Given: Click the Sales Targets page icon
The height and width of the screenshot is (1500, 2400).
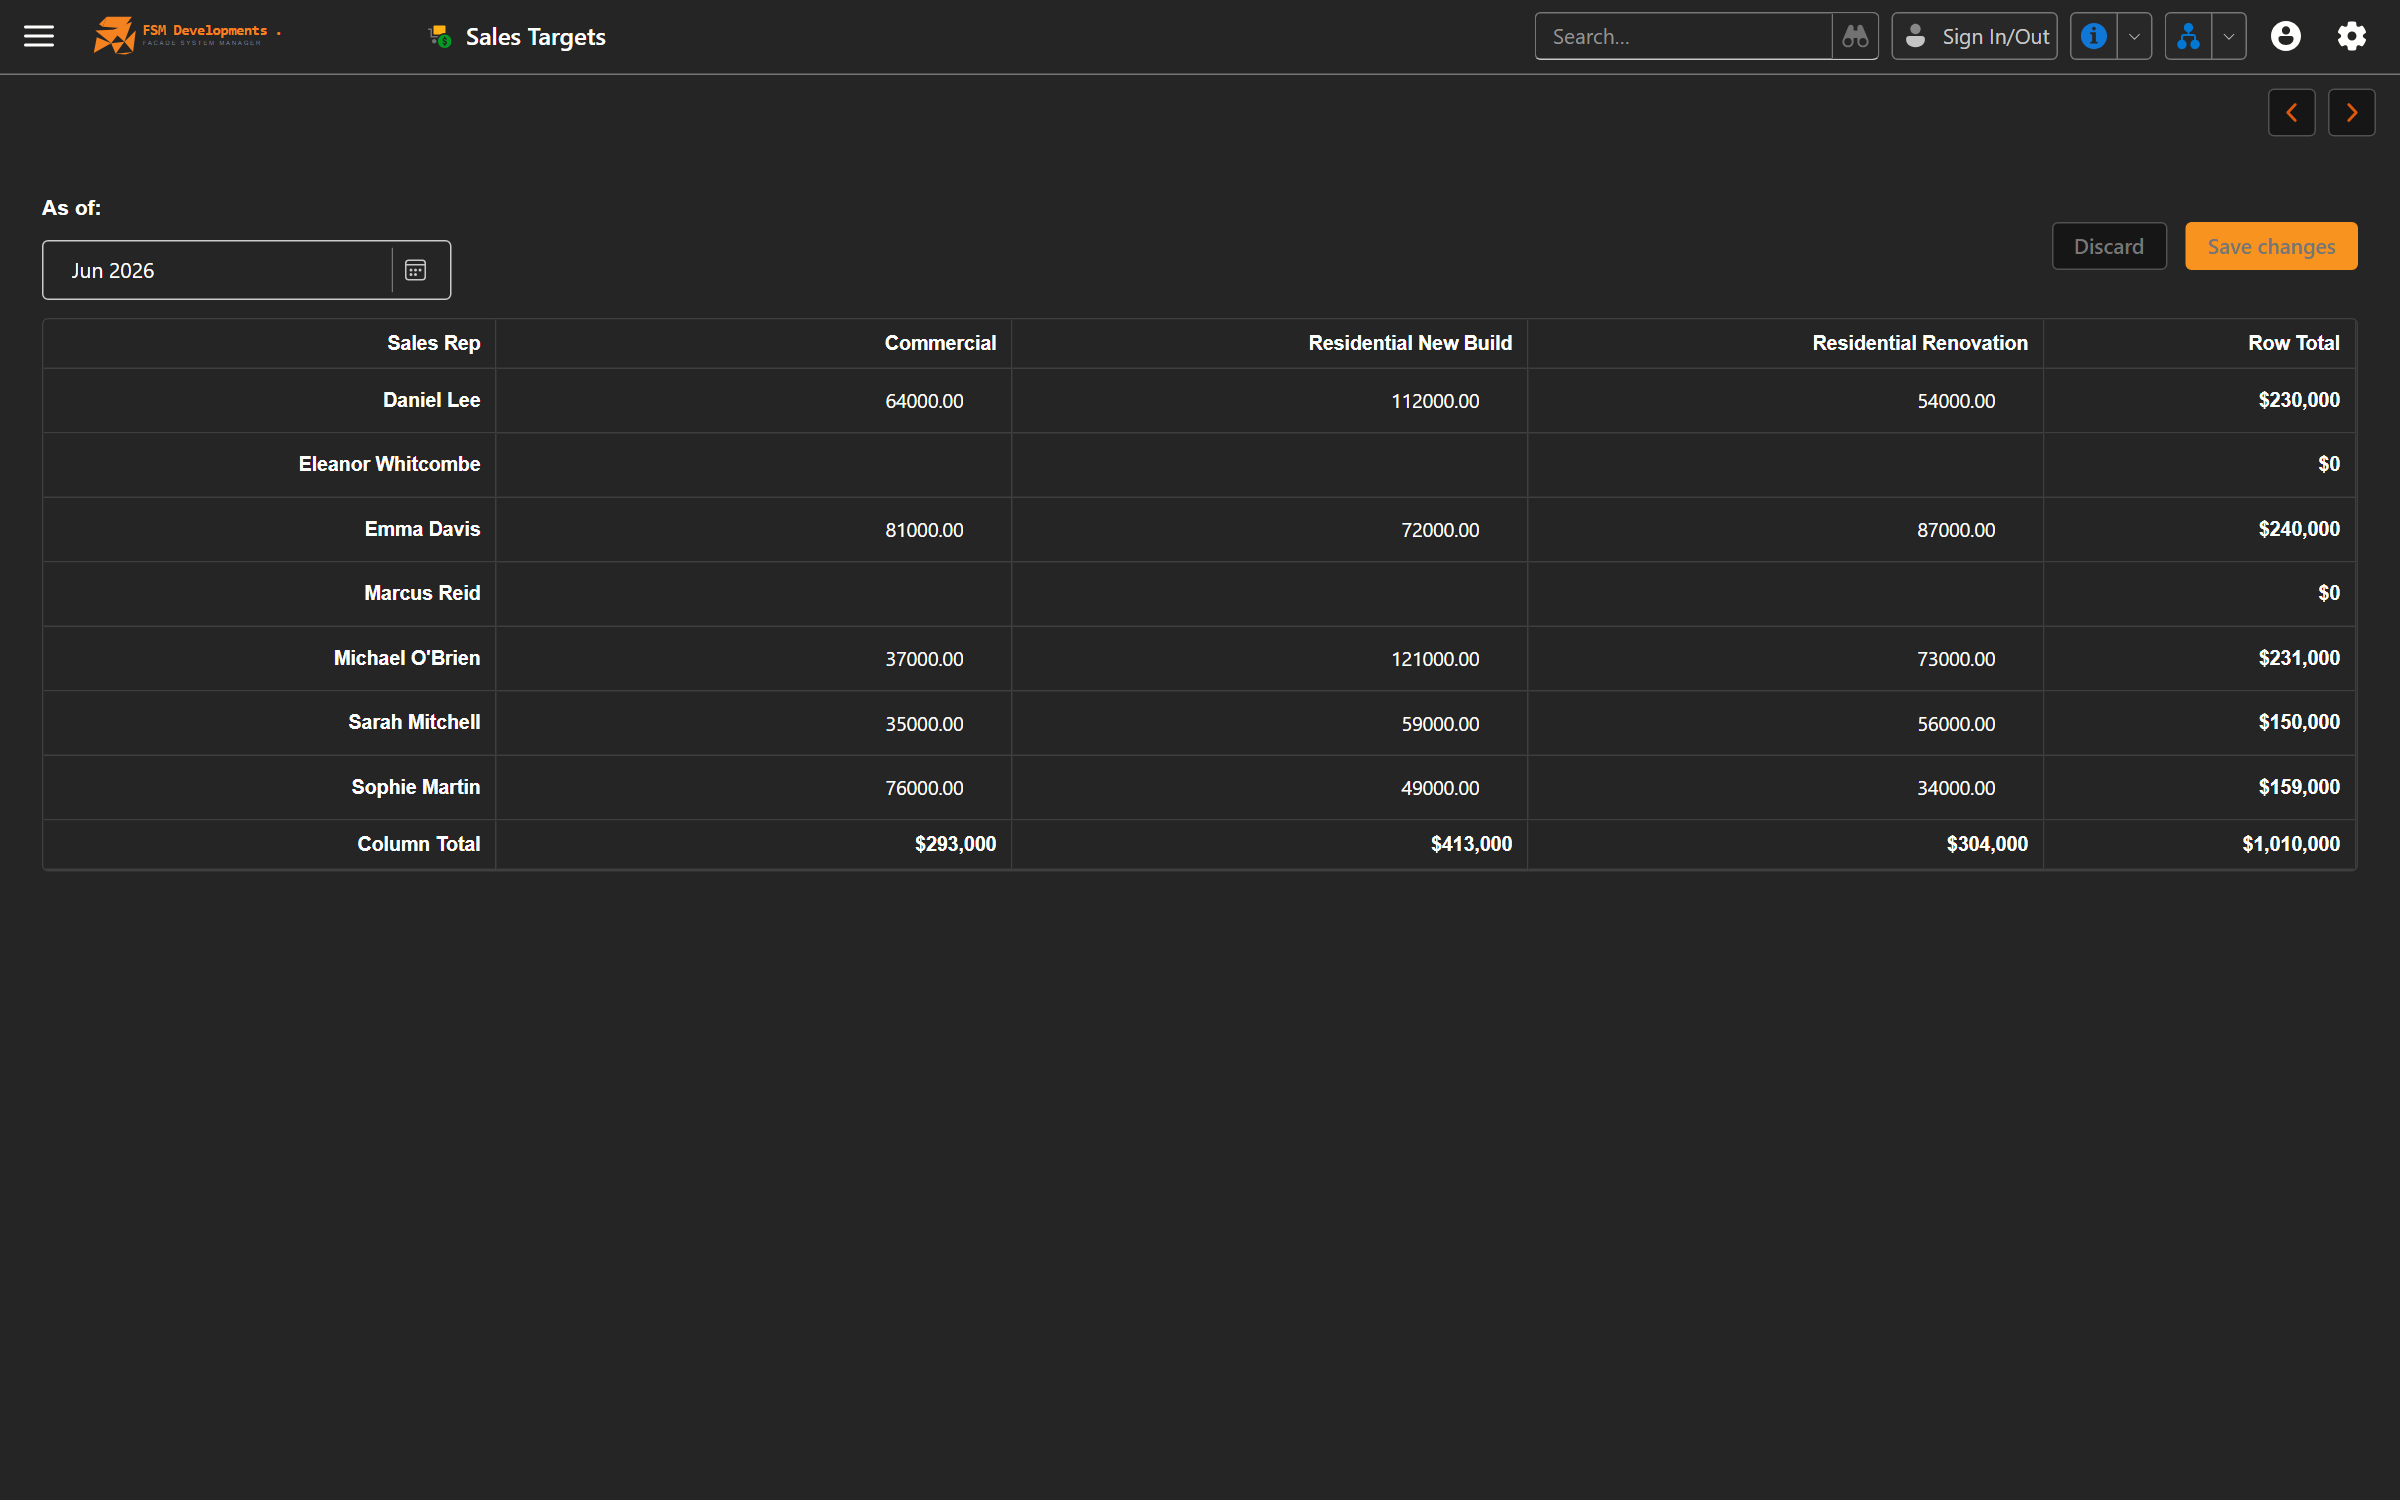Looking at the screenshot, I should (x=440, y=37).
